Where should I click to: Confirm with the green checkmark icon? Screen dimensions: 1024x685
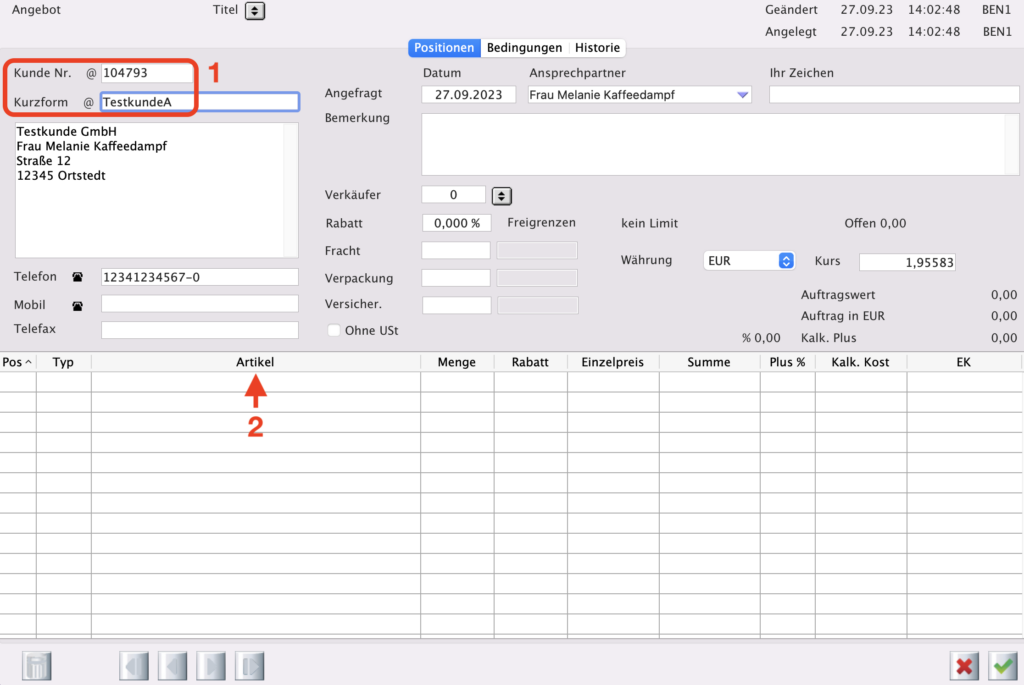(x=1002, y=666)
